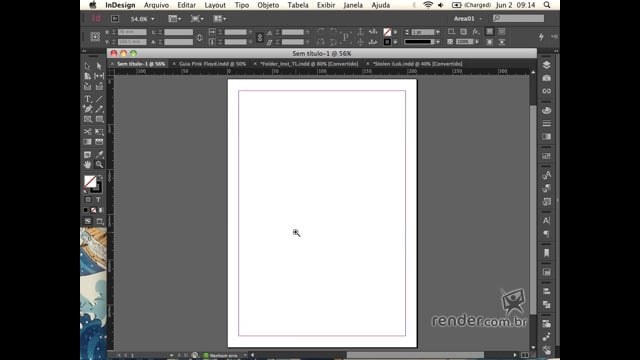Open the Arquivo menu

pos(156,5)
